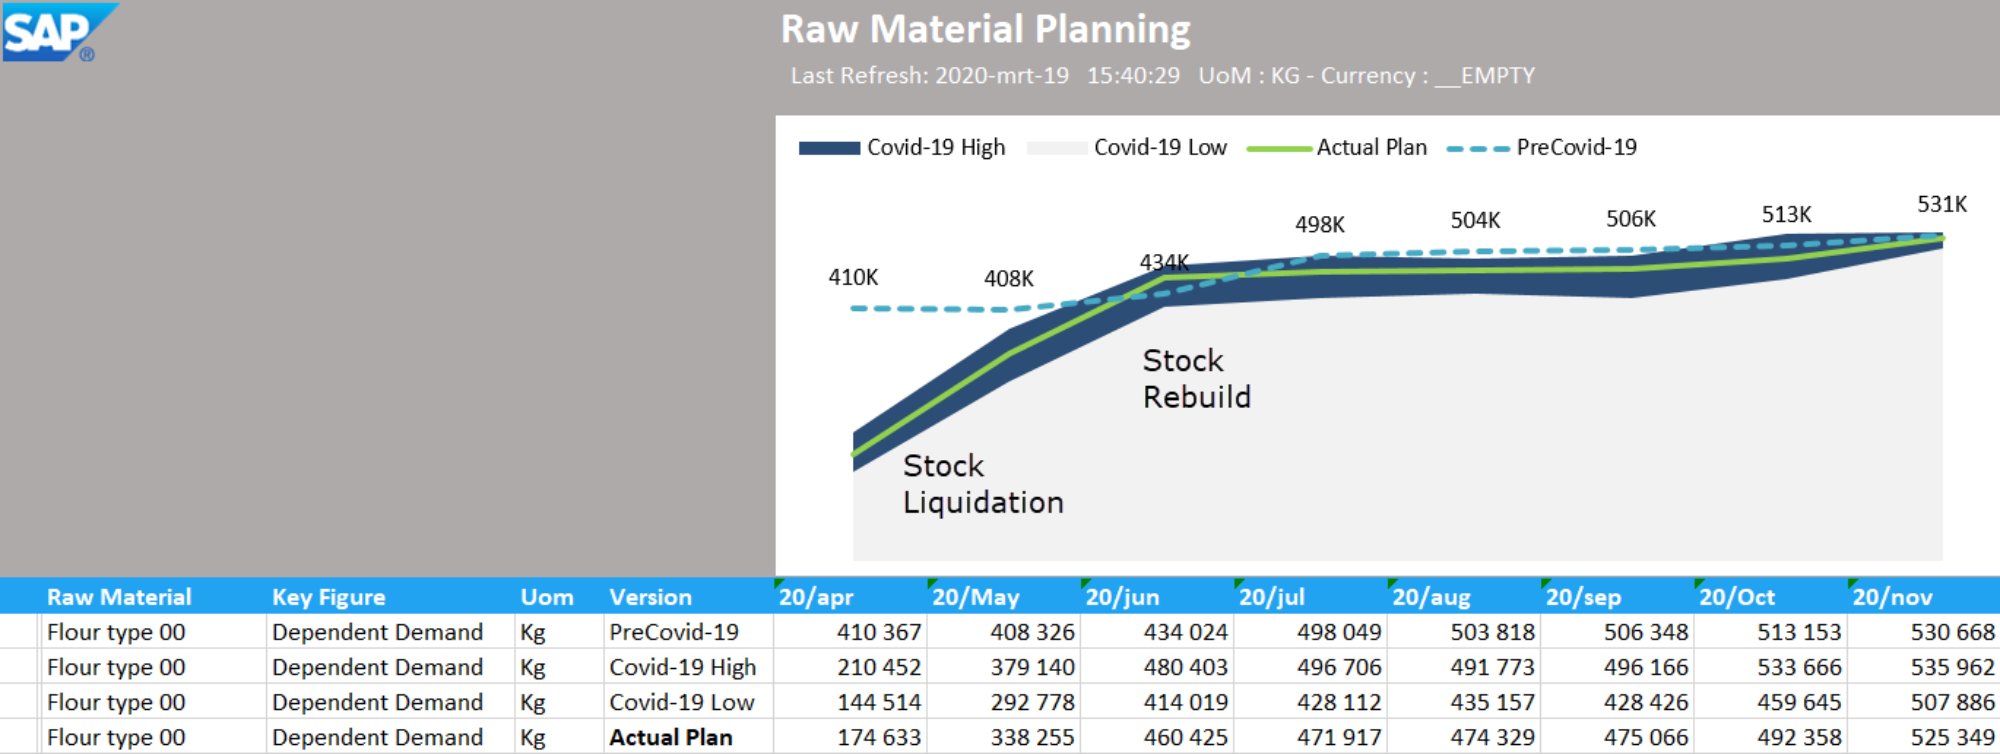Viewport: 2000px width, 754px height.
Task: Select the Raw Material column header
Action: [x=119, y=597]
